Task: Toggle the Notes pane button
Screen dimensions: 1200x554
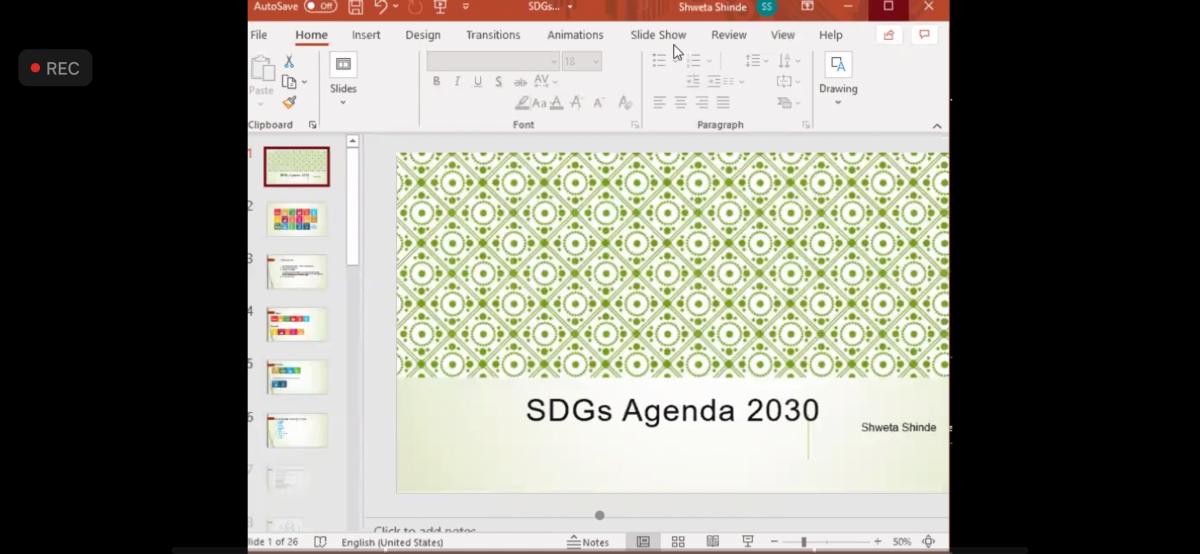Action: pos(588,542)
